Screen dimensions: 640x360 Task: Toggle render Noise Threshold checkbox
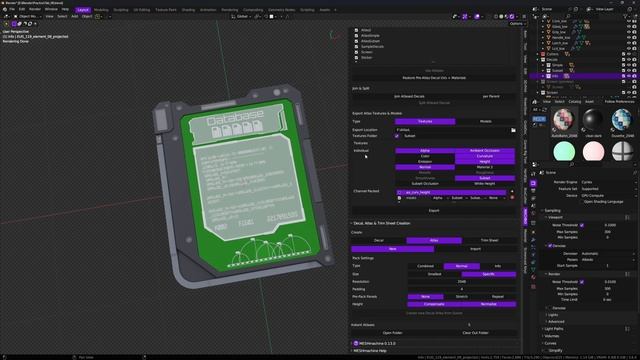click(582, 282)
